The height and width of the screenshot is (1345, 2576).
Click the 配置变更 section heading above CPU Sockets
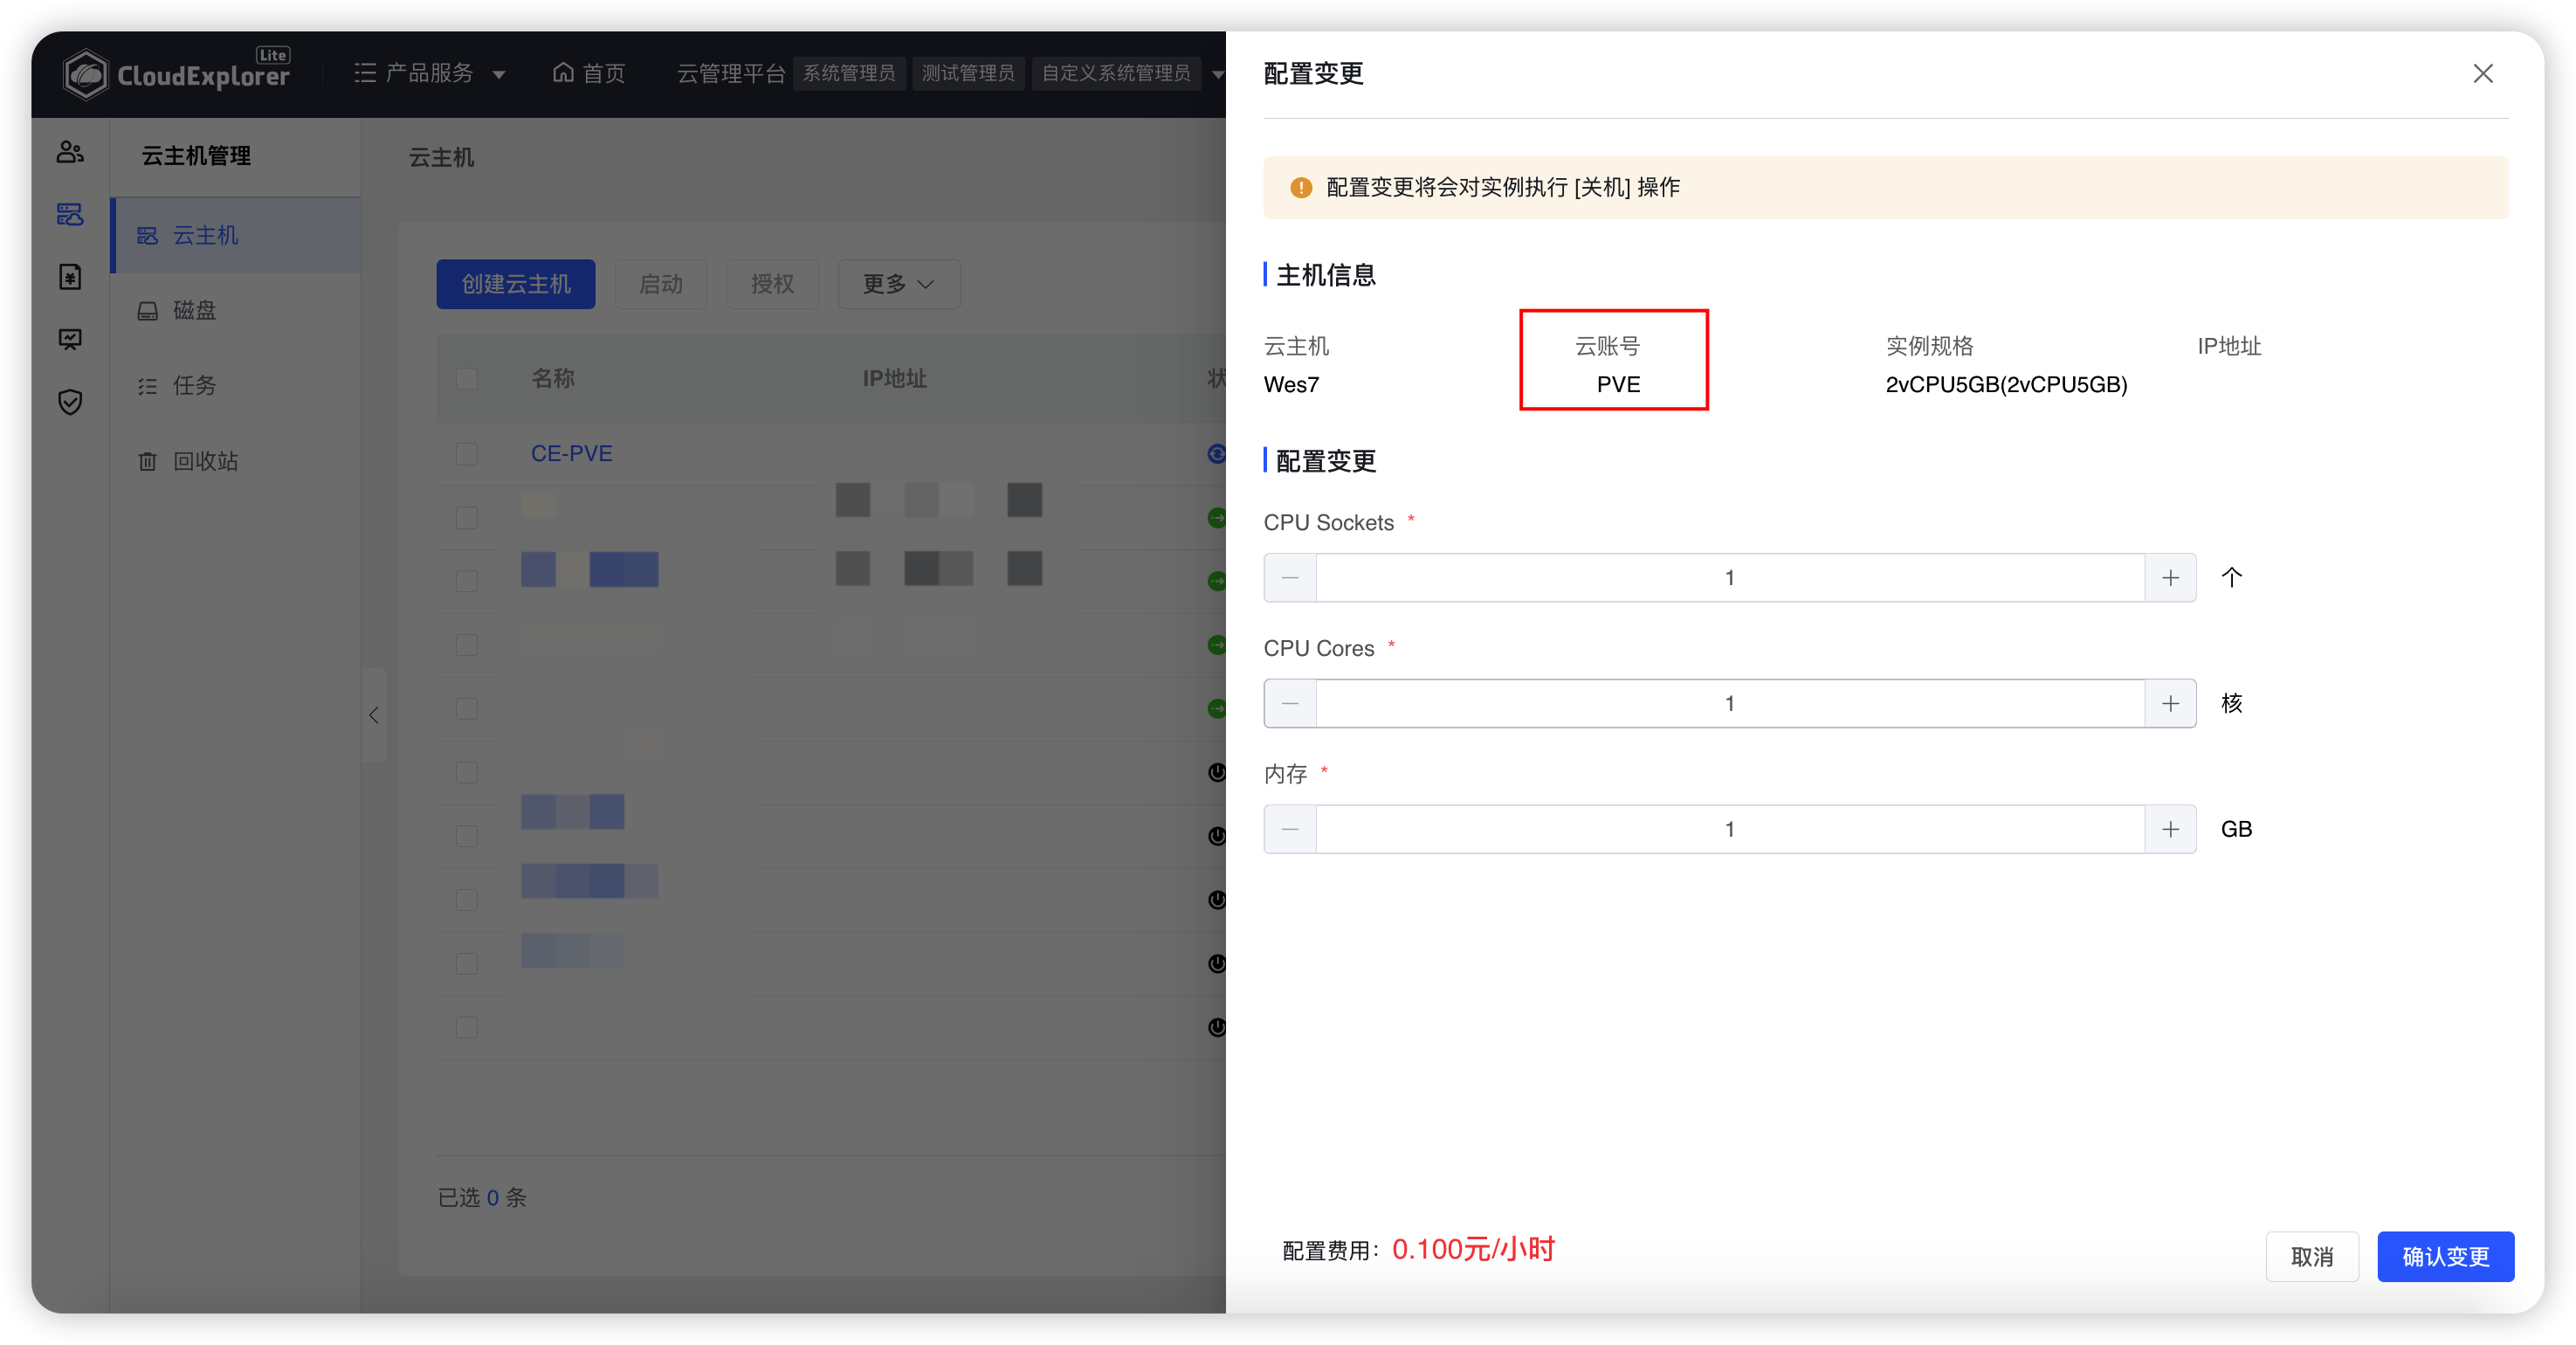(1326, 461)
